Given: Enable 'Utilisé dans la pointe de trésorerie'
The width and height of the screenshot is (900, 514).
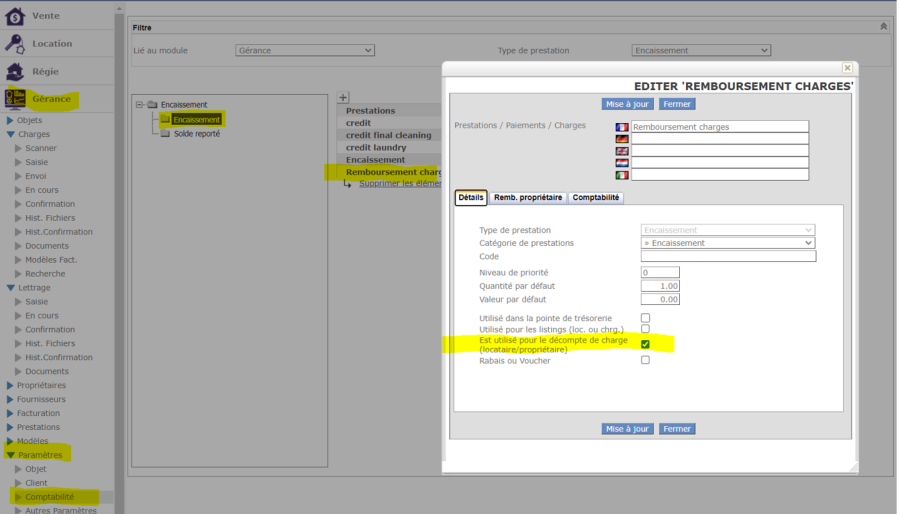Looking at the screenshot, I should point(645,318).
